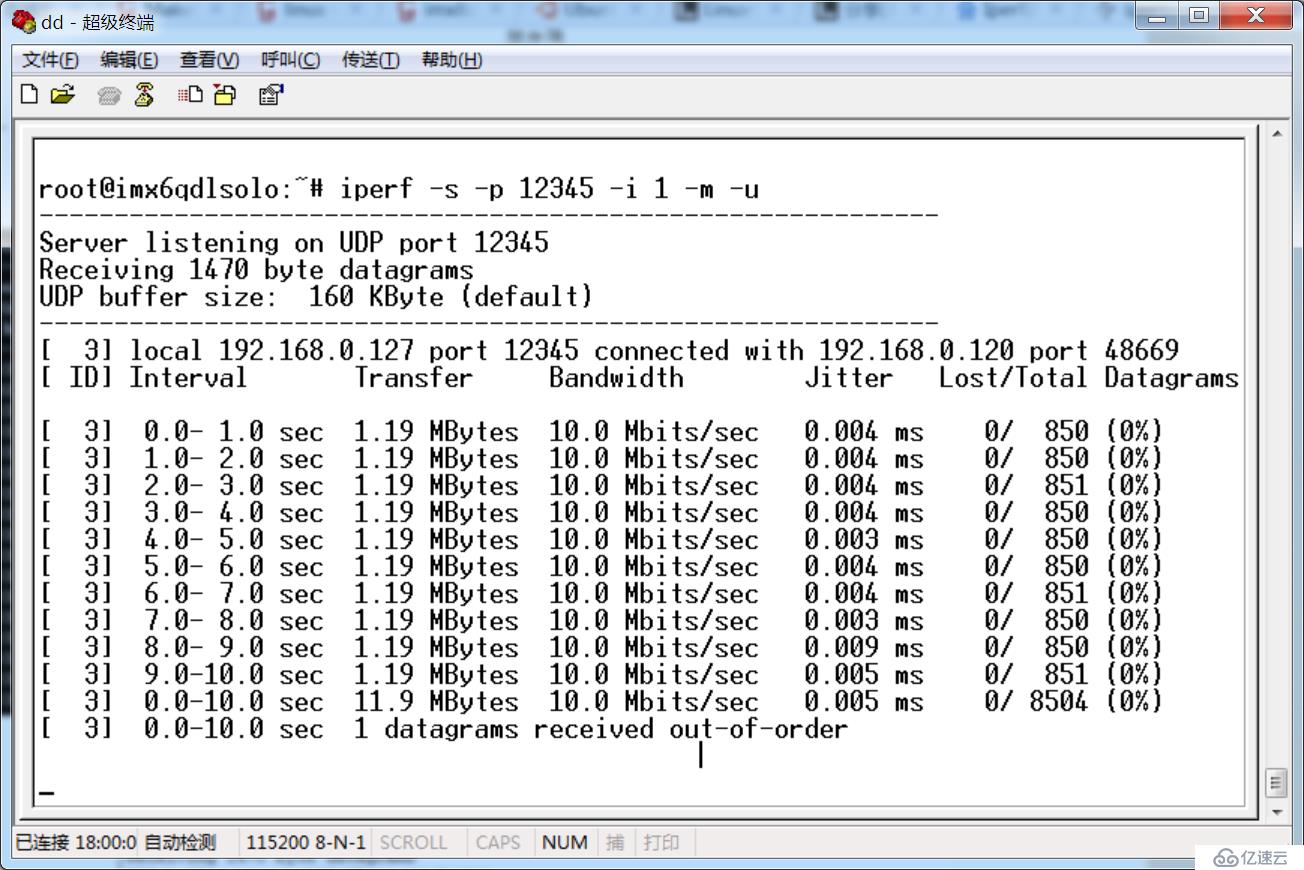Screen dimensions: 1304x870
Task: Click the Open file toolbar icon
Action: [62, 95]
